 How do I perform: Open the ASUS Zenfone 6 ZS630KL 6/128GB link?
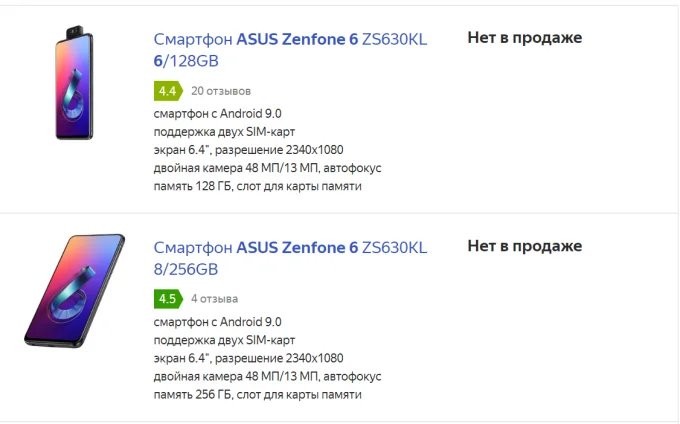[290, 50]
